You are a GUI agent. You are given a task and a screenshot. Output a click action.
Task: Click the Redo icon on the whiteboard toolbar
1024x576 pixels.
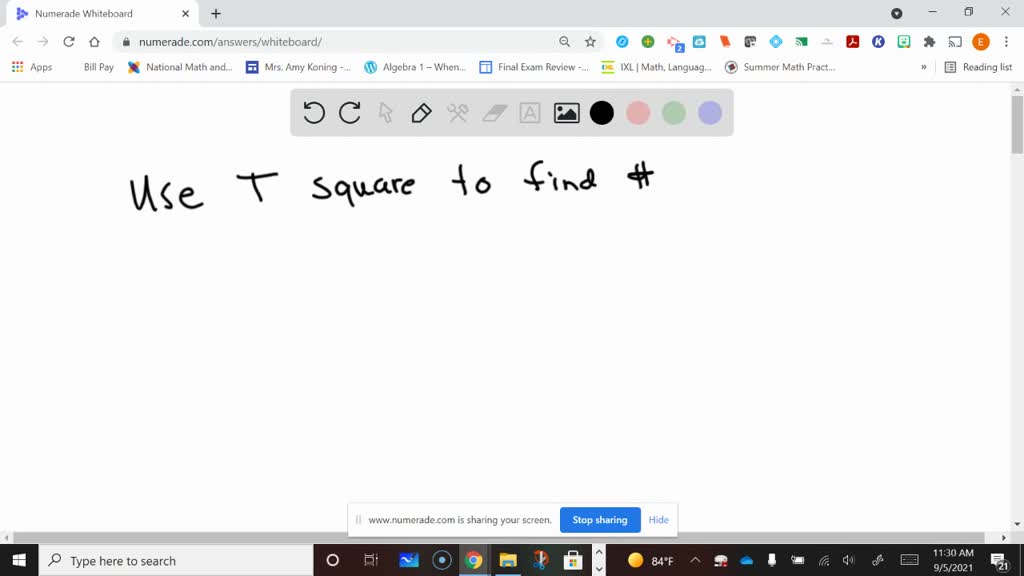349,113
